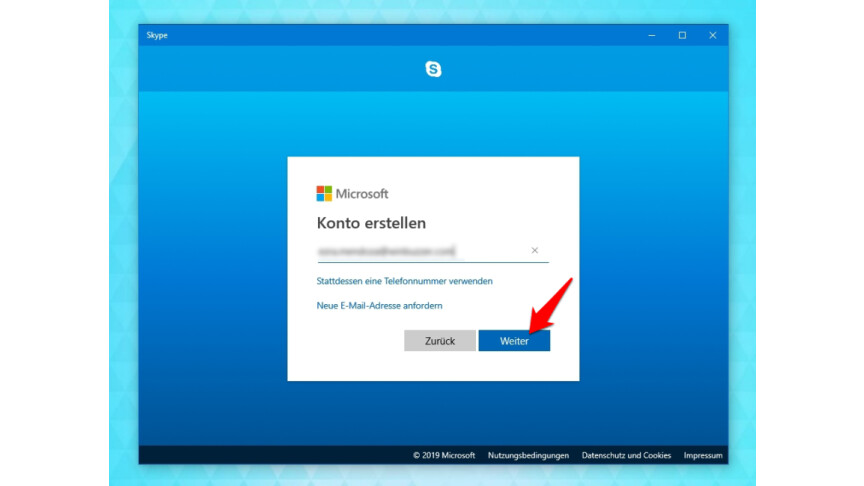Minimize the Skype window
Viewport: 864px width, 486px height.
(652, 35)
